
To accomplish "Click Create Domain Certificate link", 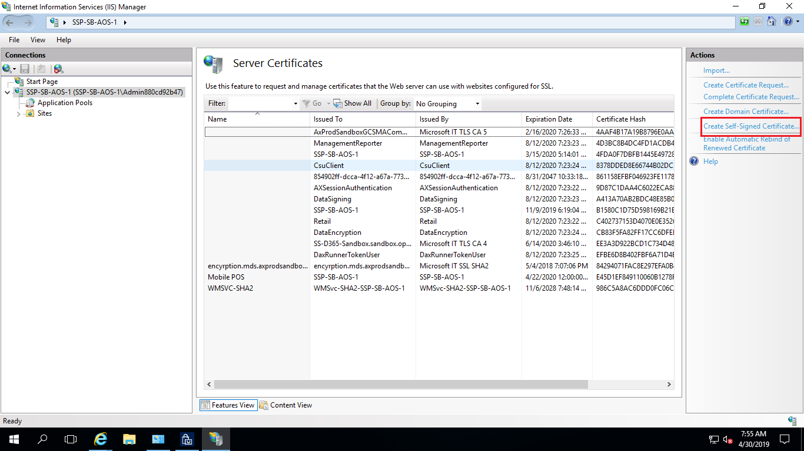I will click(x=746, y=111).
